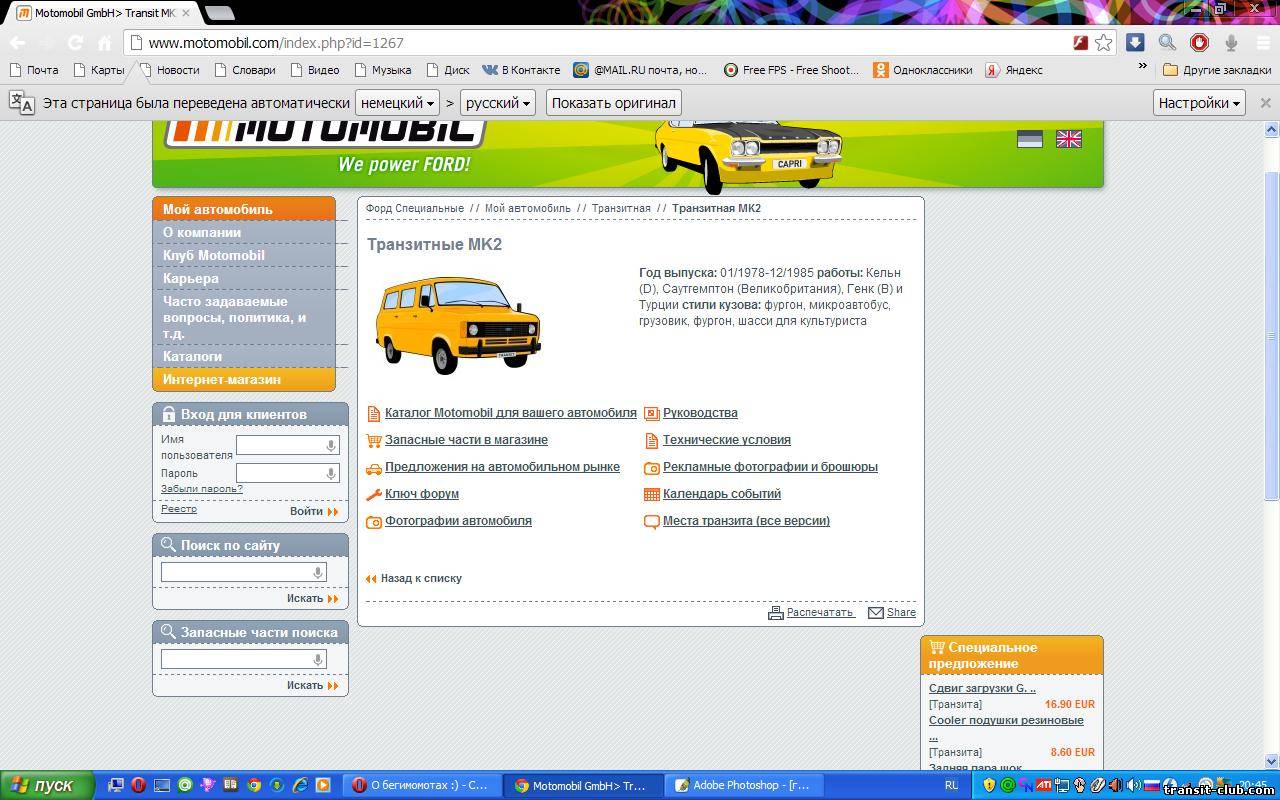Click the microphone extension icon in toolbar
1280x800 pixels.
[1231, 42]
